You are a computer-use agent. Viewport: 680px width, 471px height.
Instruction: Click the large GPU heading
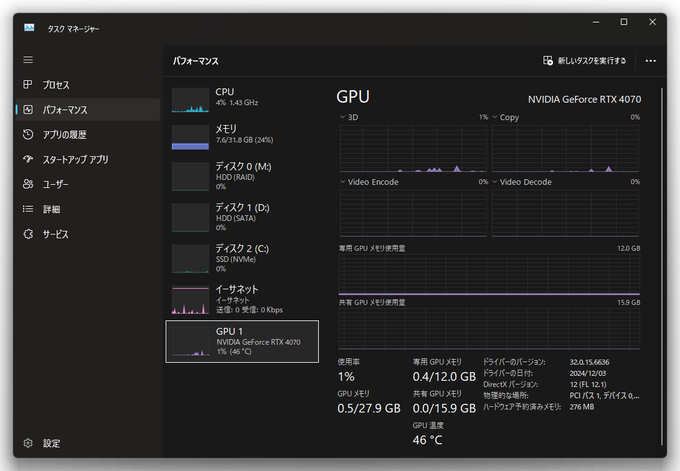pyautogui.click(x=353, y=97)
